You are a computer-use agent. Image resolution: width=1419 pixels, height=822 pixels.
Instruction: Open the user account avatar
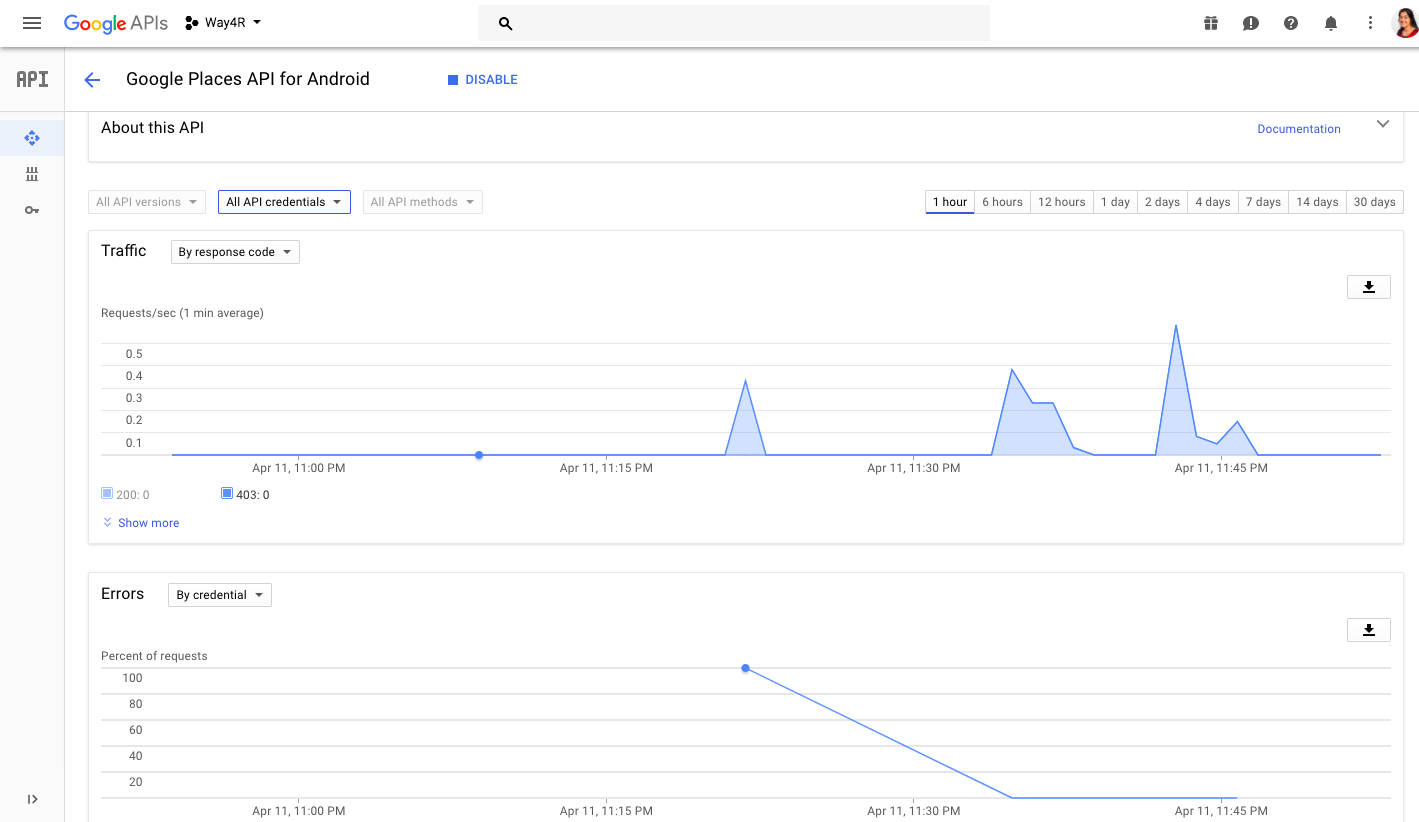[x=1405, y=23]
